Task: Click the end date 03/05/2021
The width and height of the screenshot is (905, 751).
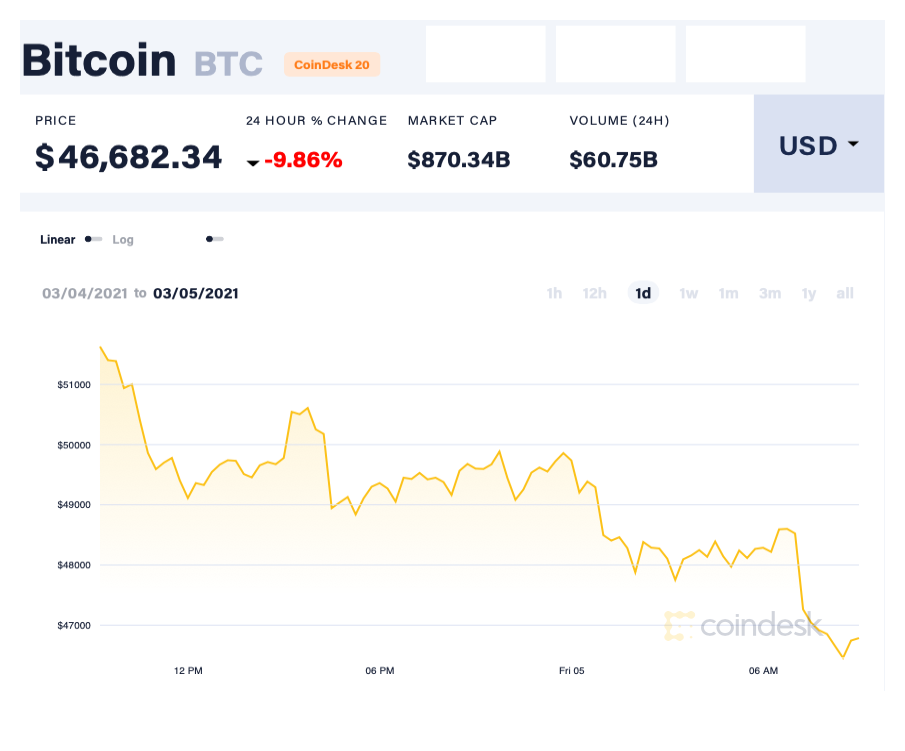Action: coord(196,293)
